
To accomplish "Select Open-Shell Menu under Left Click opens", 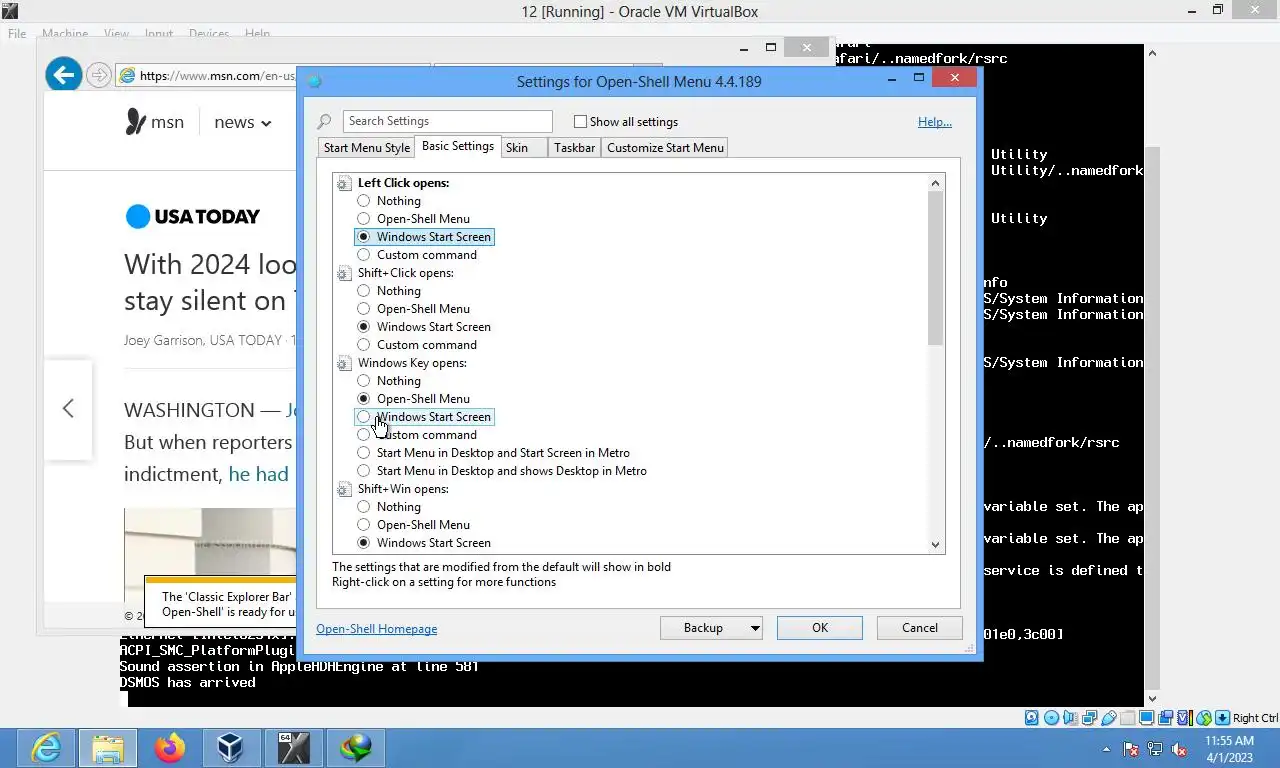I will pyautogui.click(x=364, y=219).
